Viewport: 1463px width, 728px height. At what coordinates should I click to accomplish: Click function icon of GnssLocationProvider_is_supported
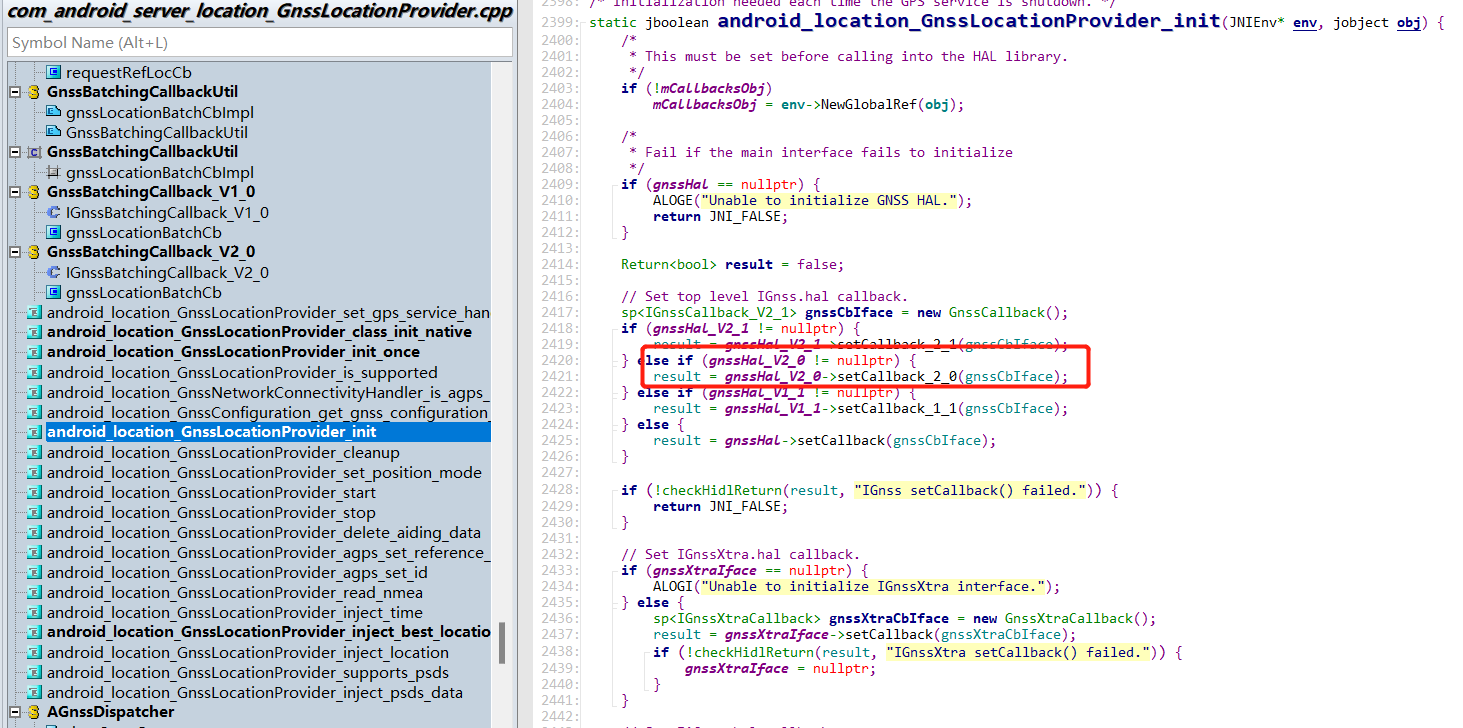[34, 372]
